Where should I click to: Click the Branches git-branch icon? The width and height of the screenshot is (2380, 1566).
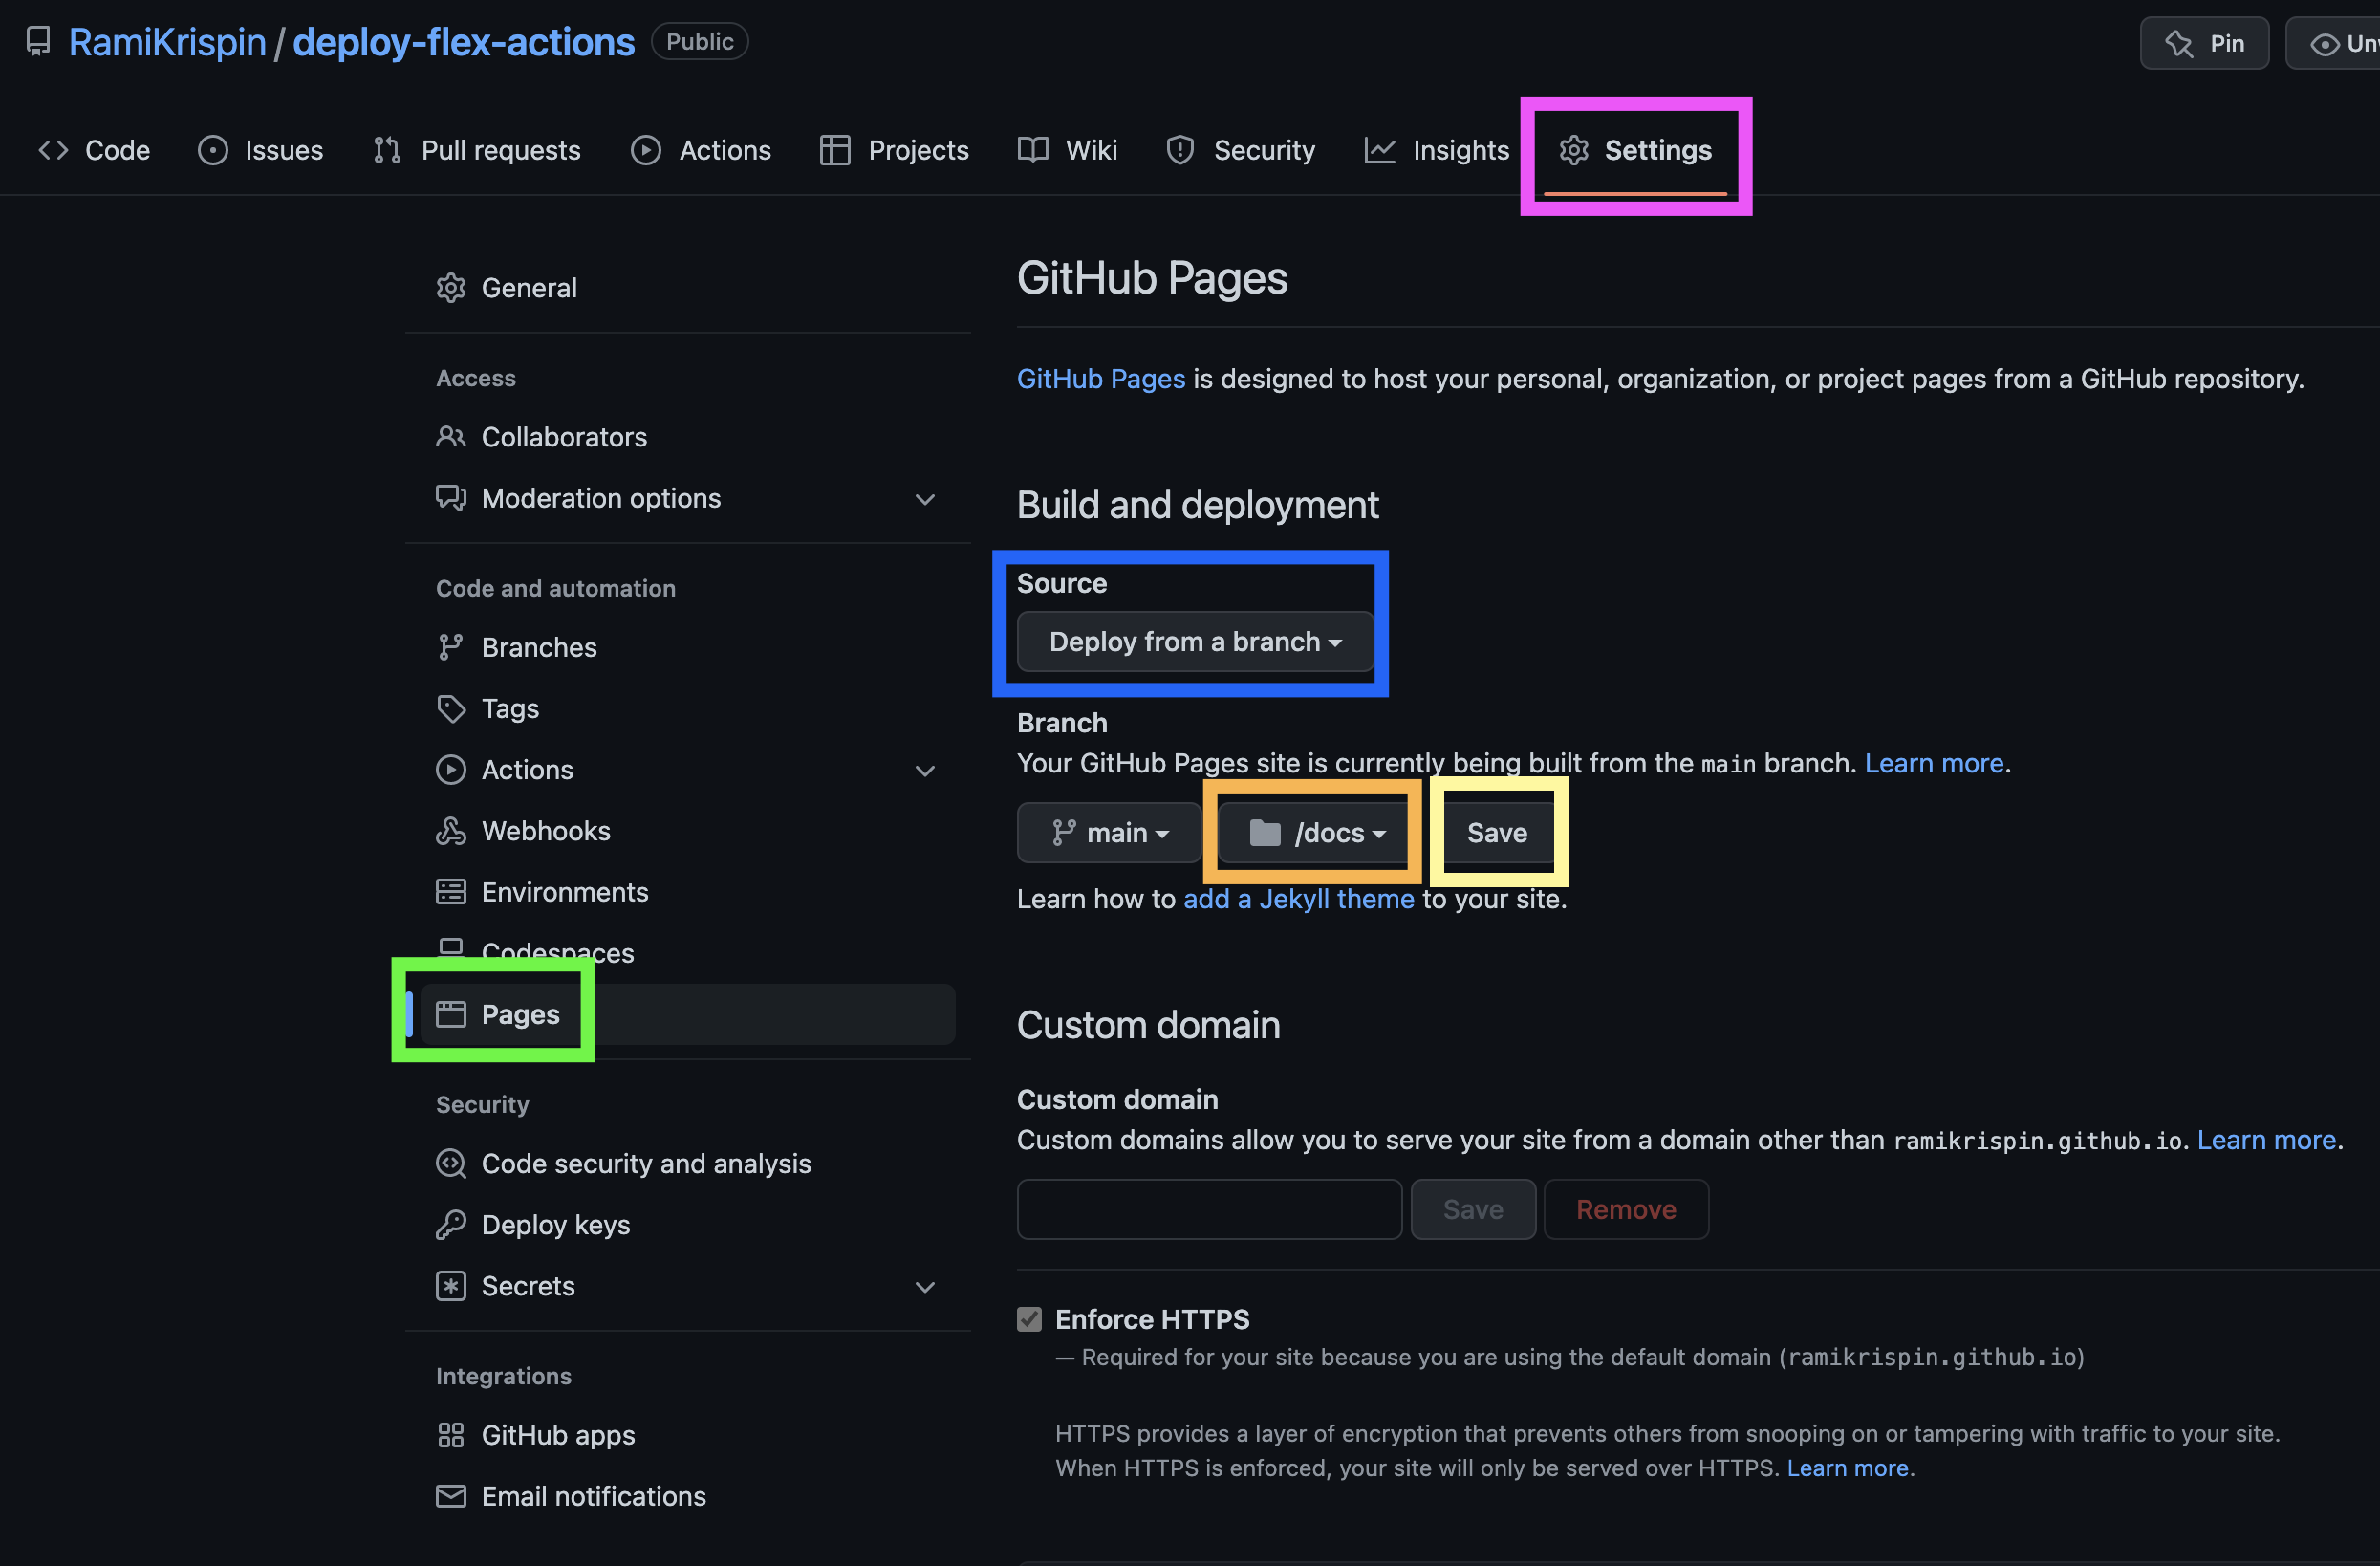point(451,647)
